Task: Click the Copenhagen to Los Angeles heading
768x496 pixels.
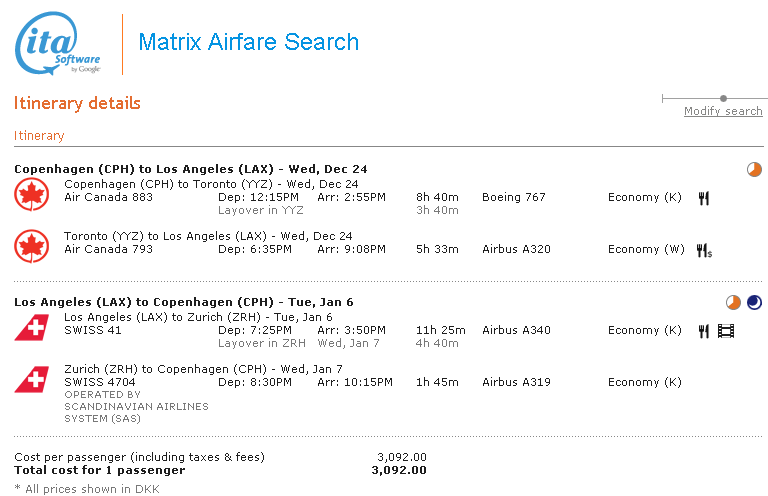Action: click(191, 169)
